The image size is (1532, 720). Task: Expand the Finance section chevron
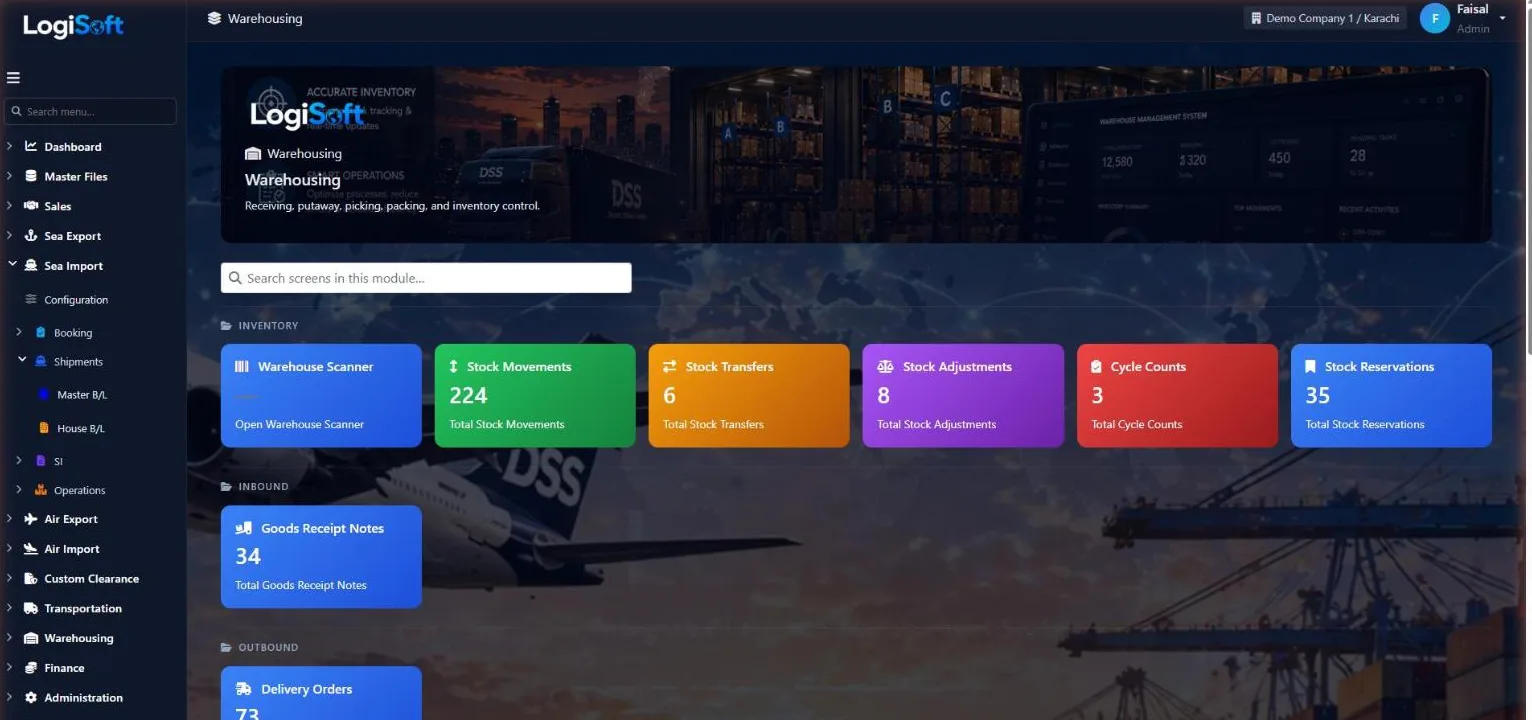[x=10, y=667]
